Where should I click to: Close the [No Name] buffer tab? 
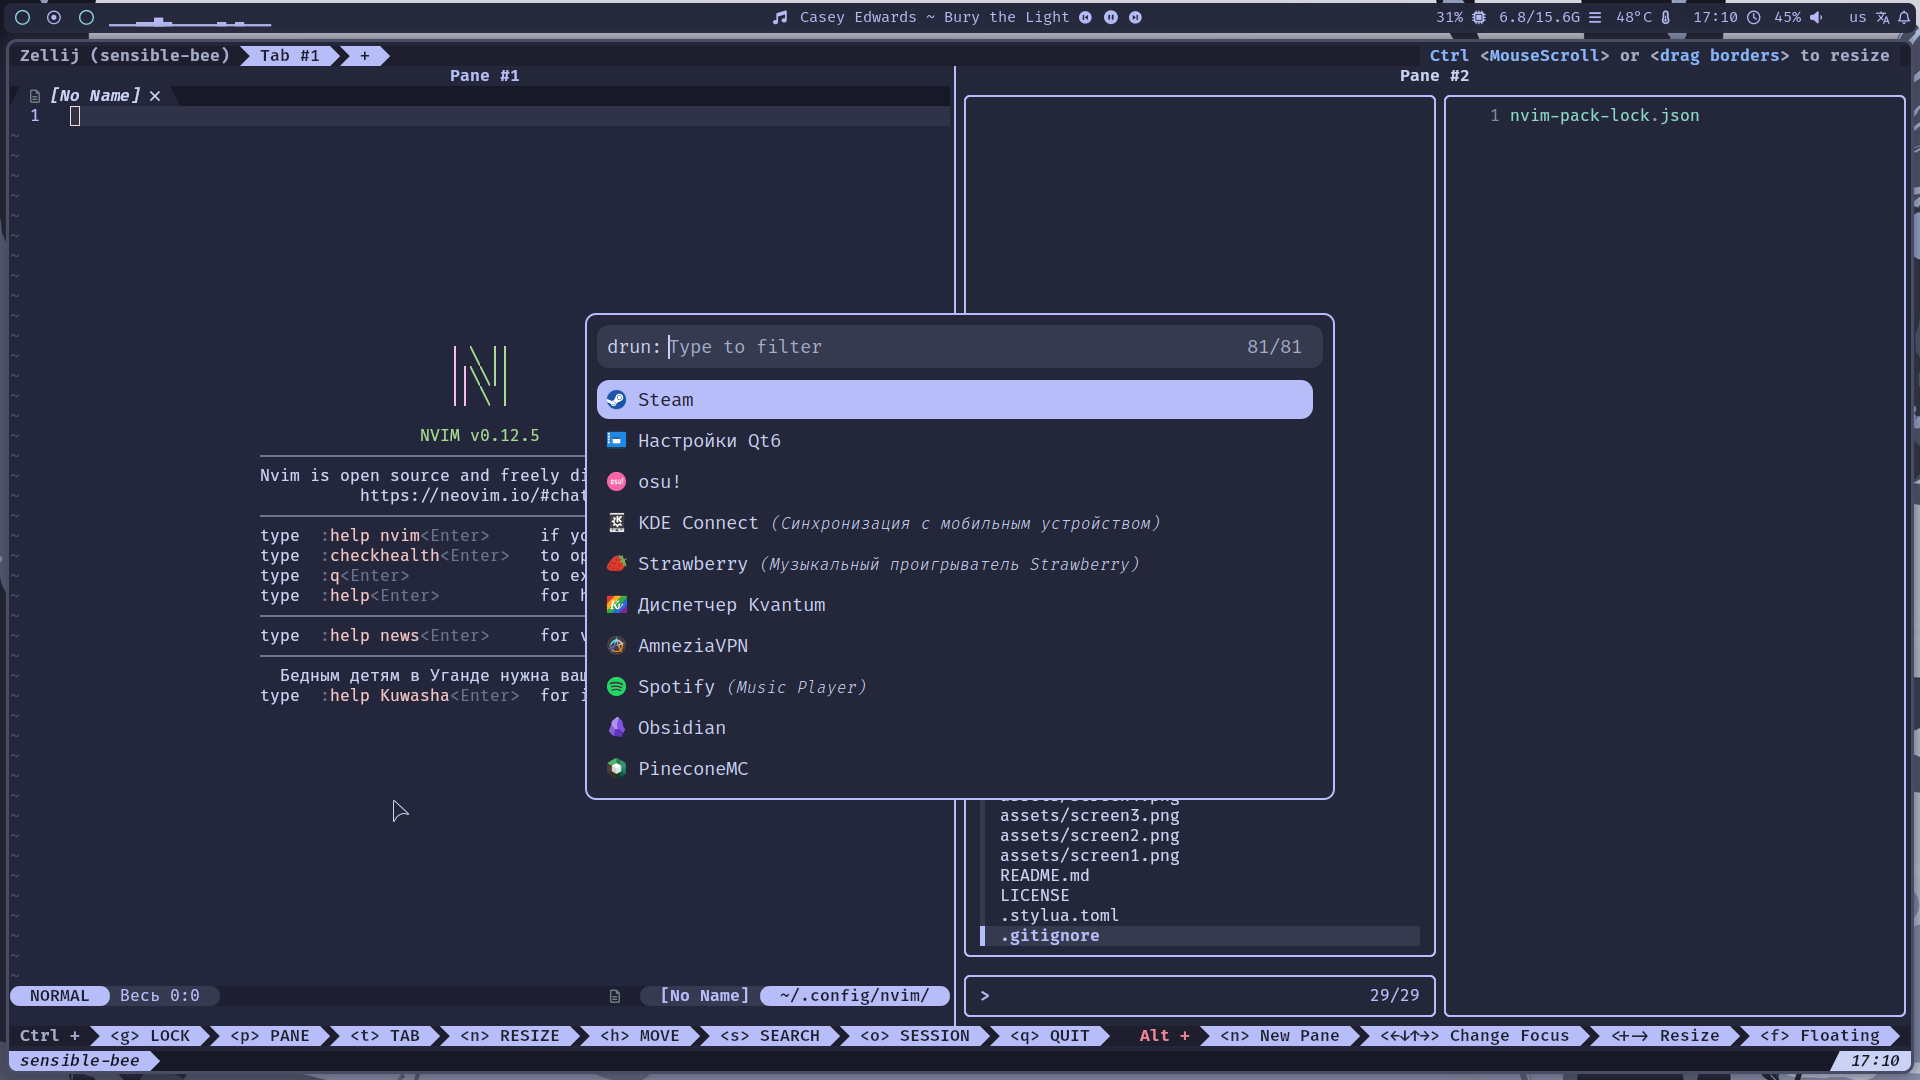[155, 96]
